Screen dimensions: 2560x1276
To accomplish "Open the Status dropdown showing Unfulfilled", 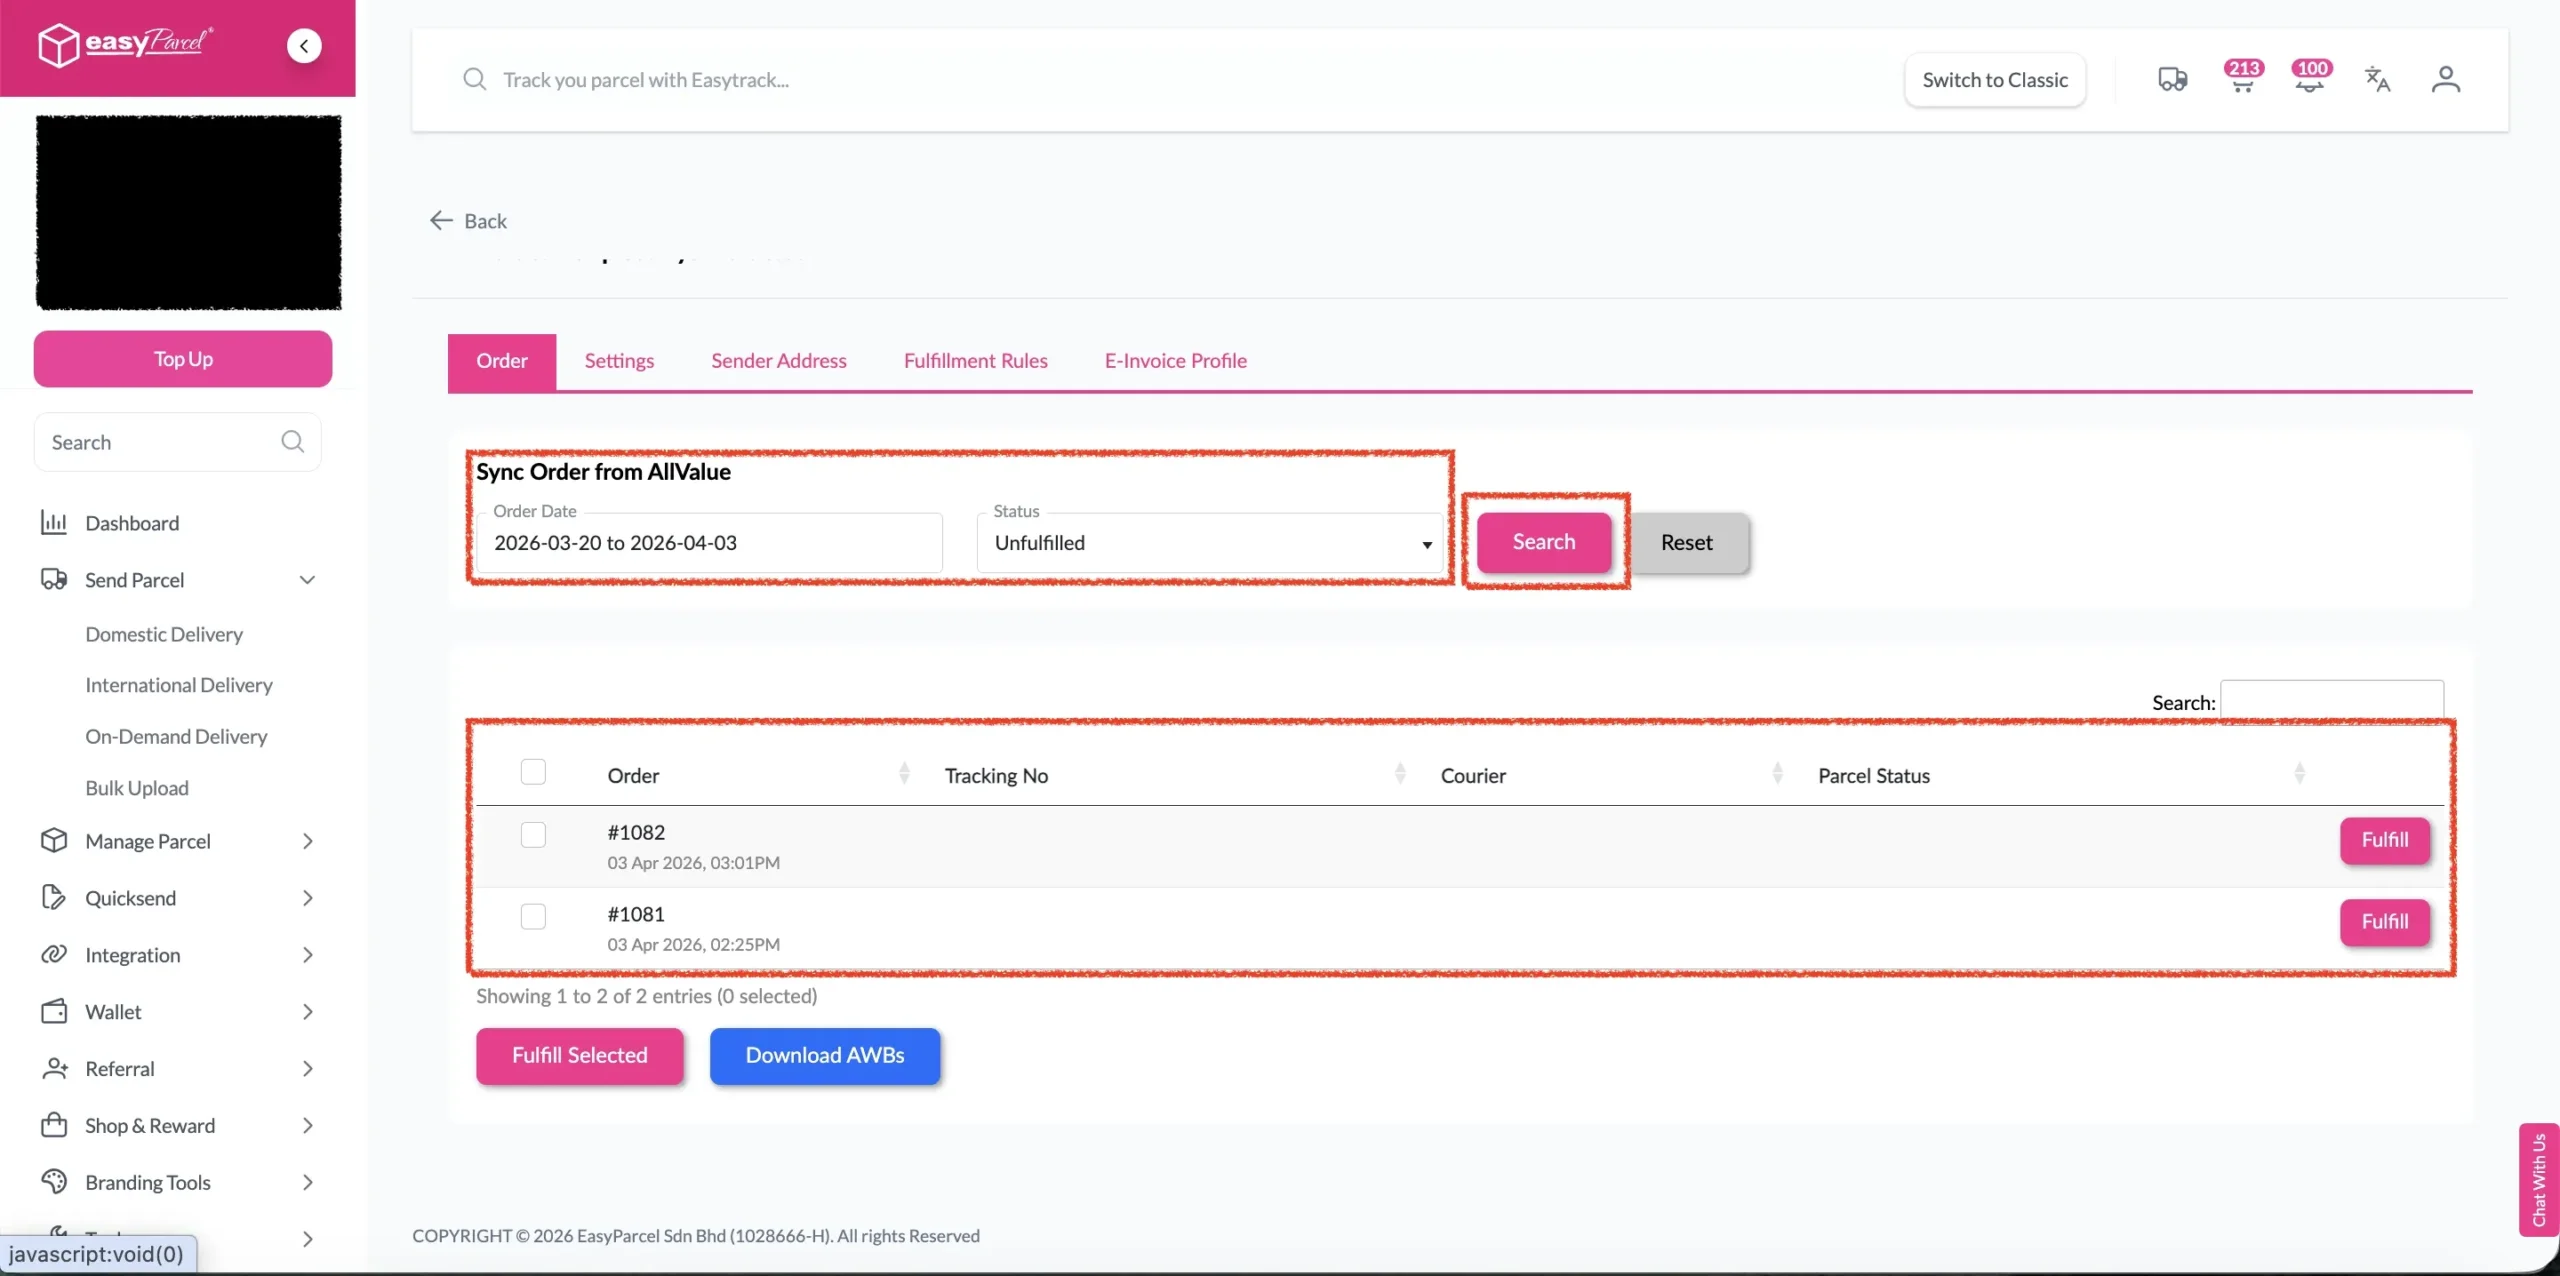I will coord(1210,543).
